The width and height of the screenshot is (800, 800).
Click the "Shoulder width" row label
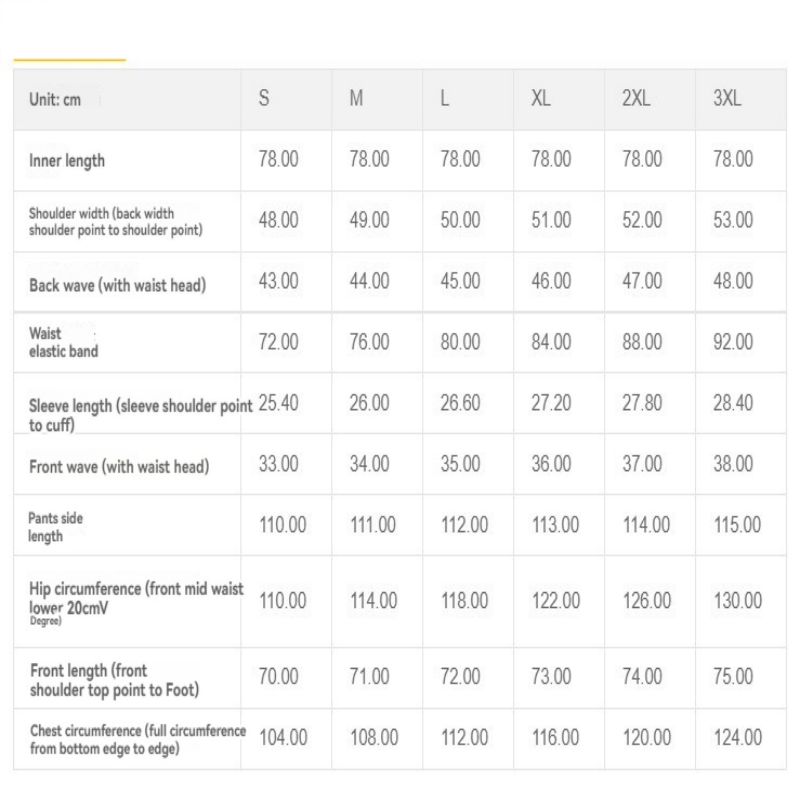pyautogui.click(x=115, y=221)
